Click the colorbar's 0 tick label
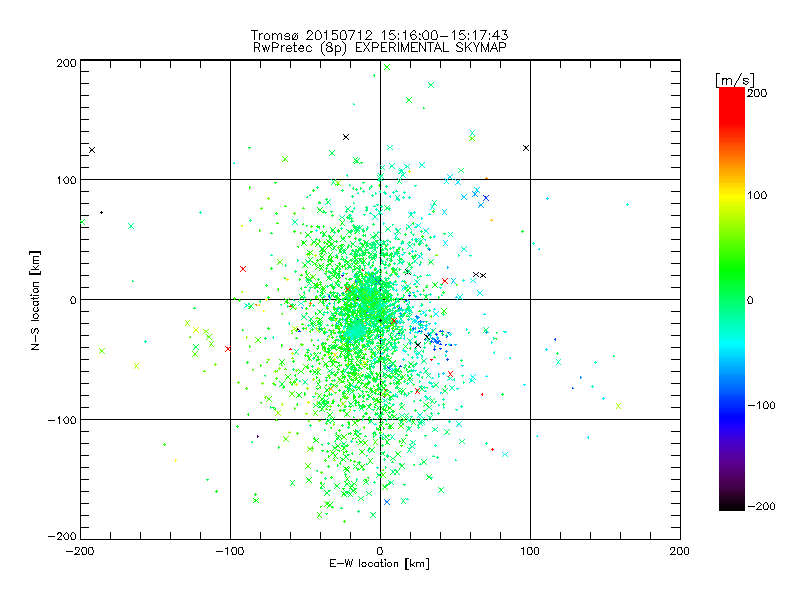 click(750, 300)
